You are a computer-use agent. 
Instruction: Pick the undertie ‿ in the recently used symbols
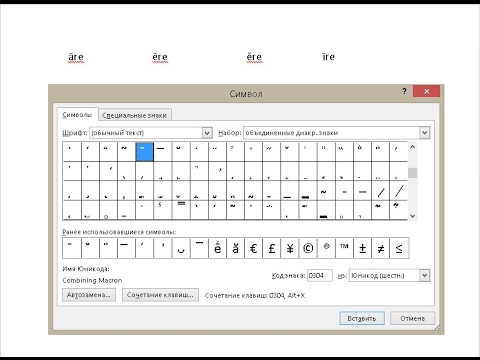(181, 248)
